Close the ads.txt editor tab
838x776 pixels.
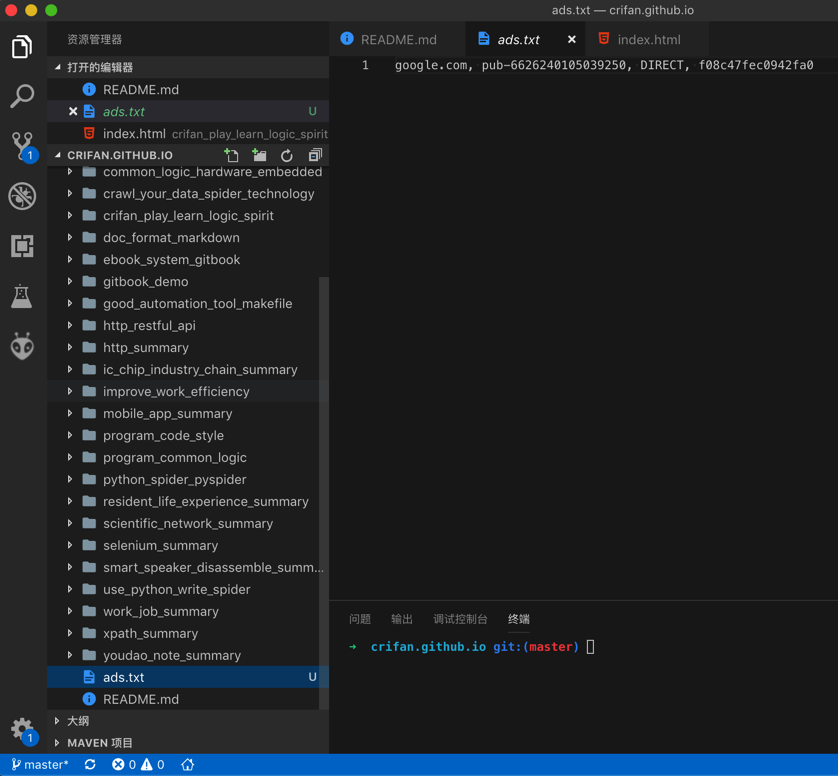(571, 39)
